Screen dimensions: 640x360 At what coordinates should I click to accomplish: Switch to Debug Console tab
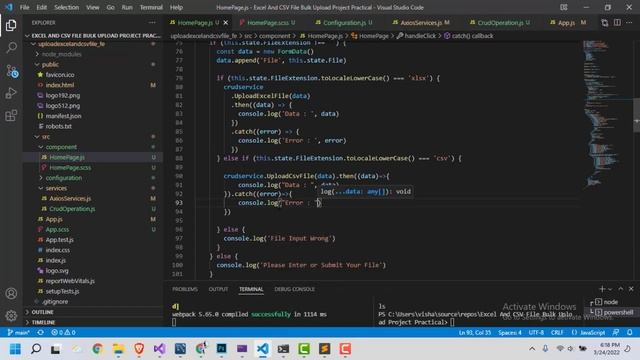(294, 289)
